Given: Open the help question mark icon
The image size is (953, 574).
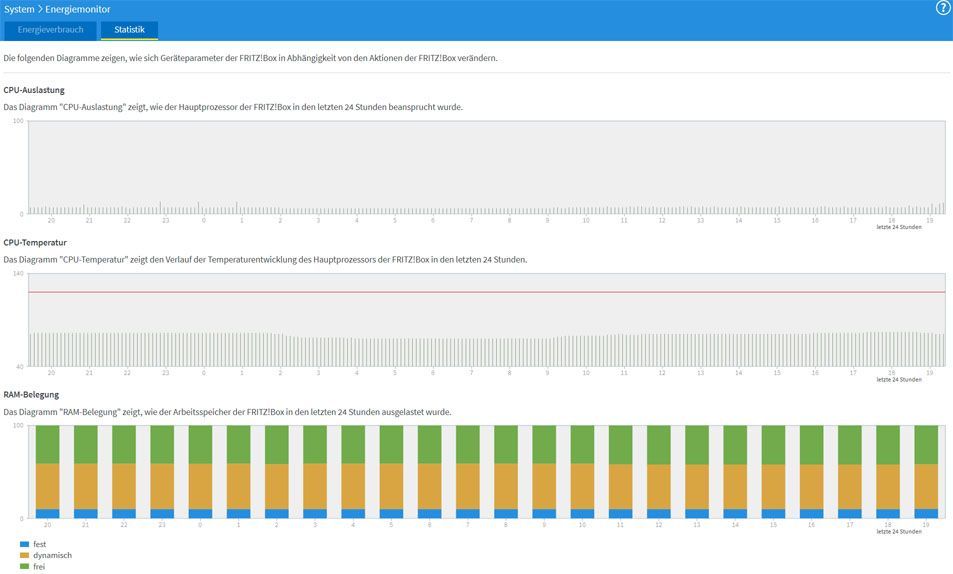Looking at the screenshot, I should 943,8.
